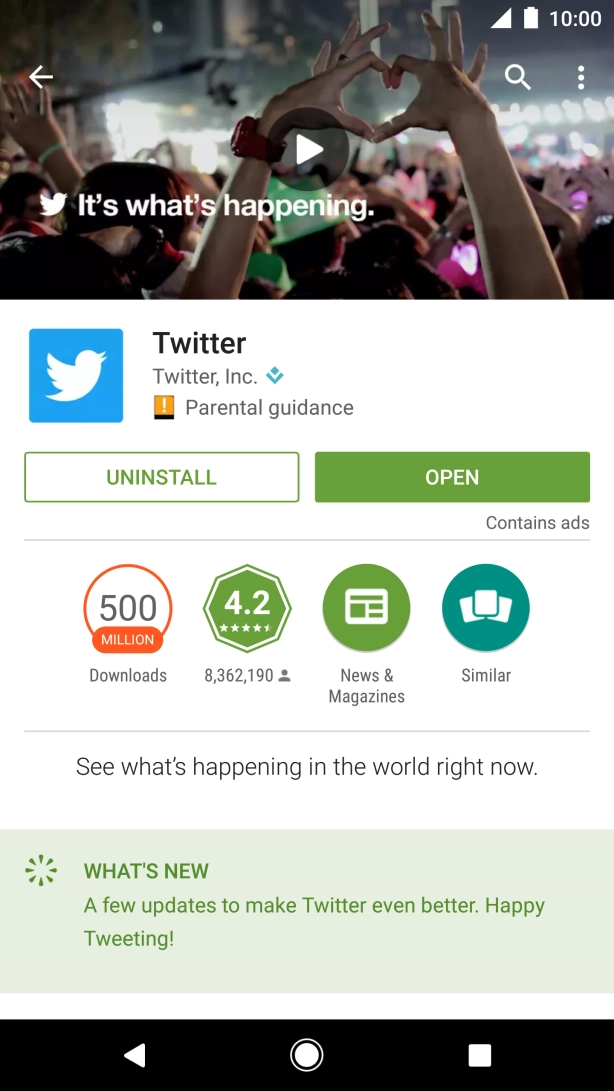Expand the app description text
The image size is (614, 1091).
(307, 767)
